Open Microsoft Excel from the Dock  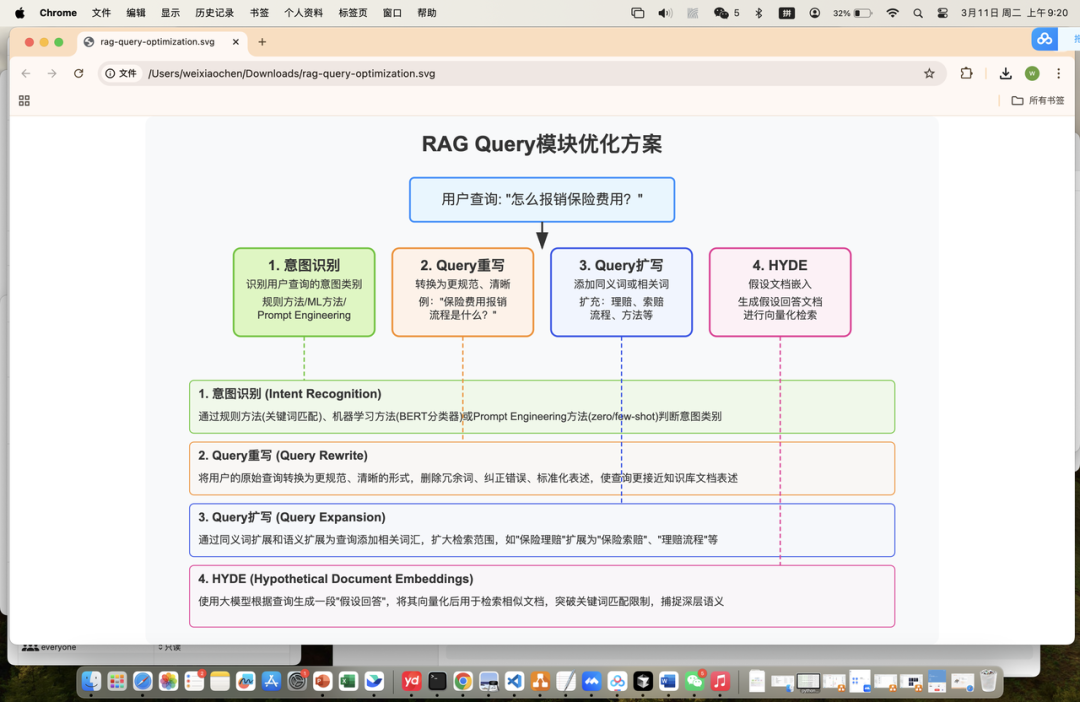tap(347, 681)
